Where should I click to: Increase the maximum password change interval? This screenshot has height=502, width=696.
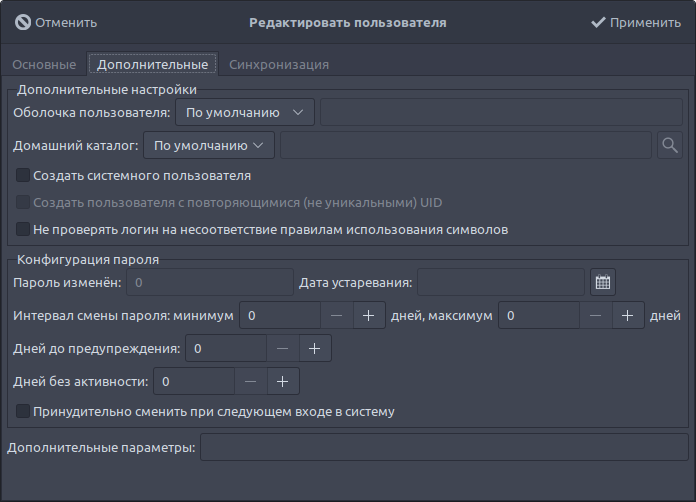627,316
